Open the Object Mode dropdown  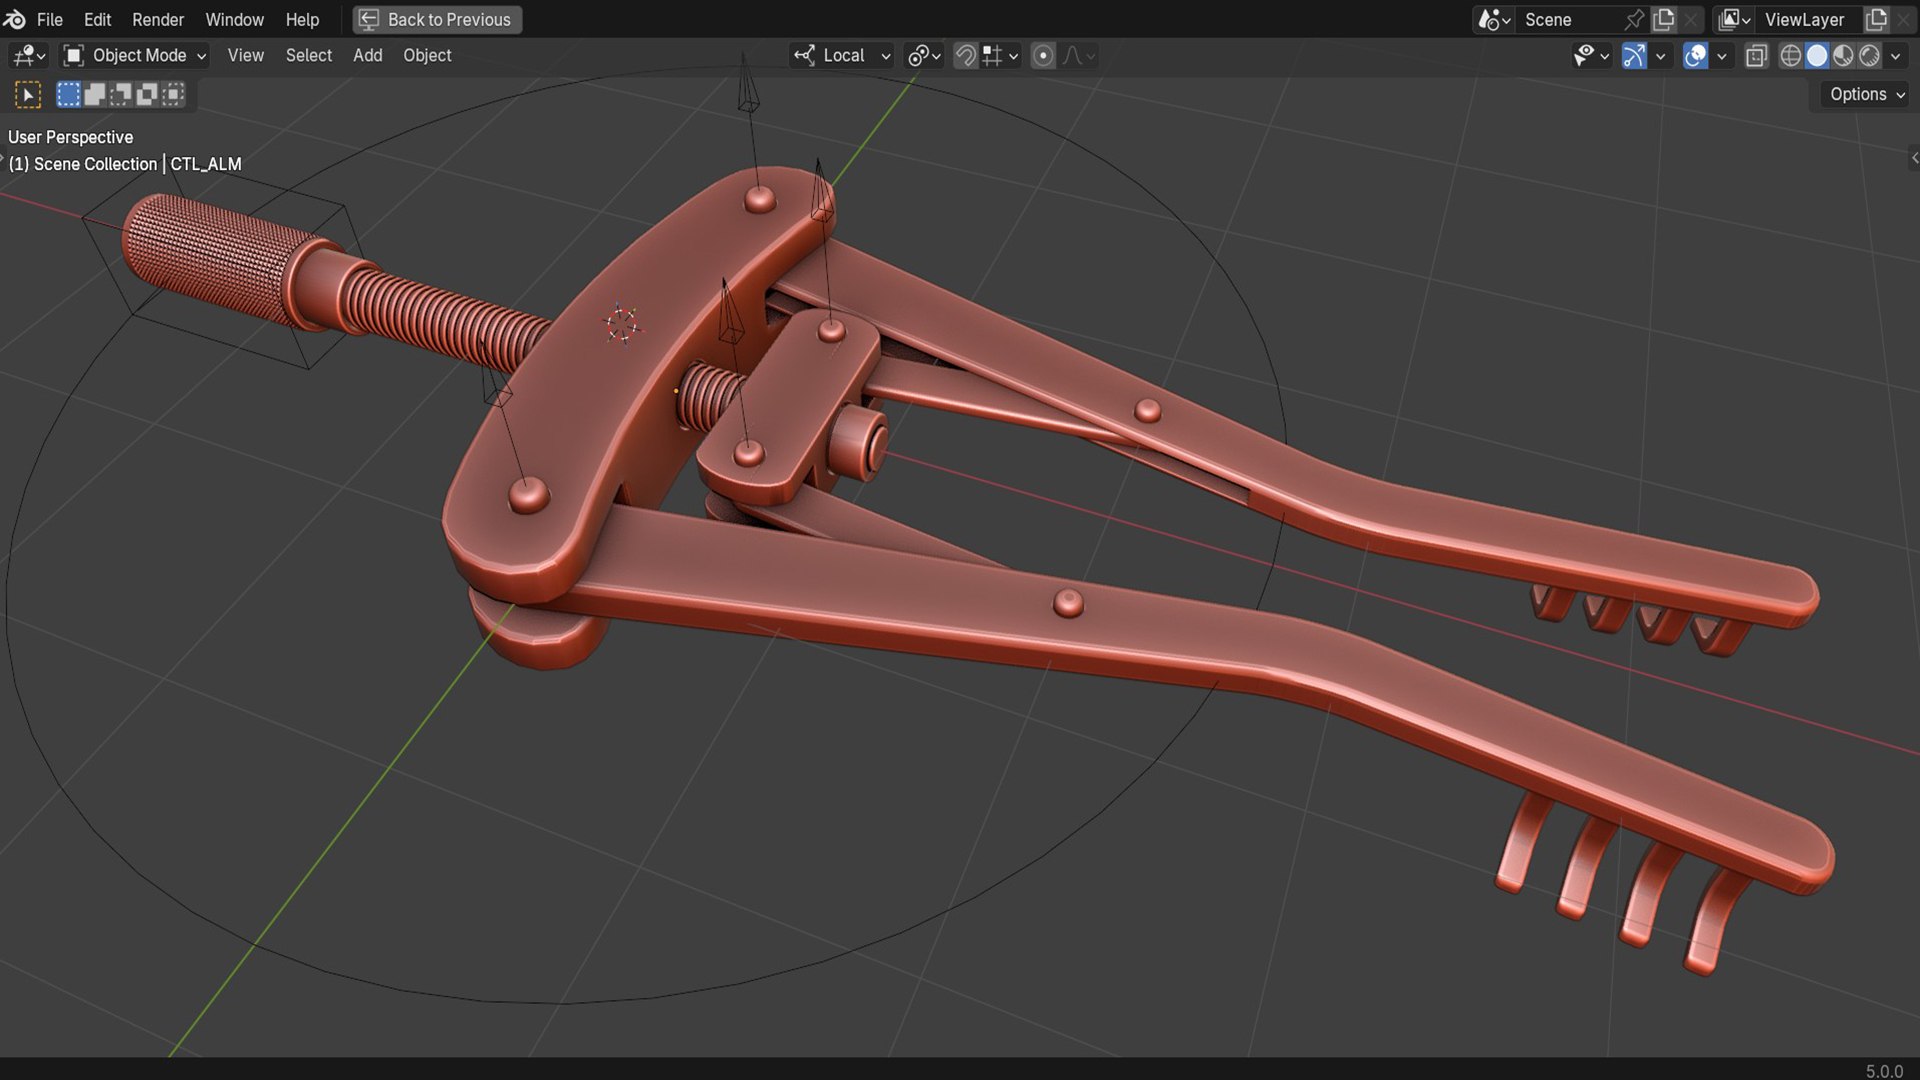pos(135,55)
